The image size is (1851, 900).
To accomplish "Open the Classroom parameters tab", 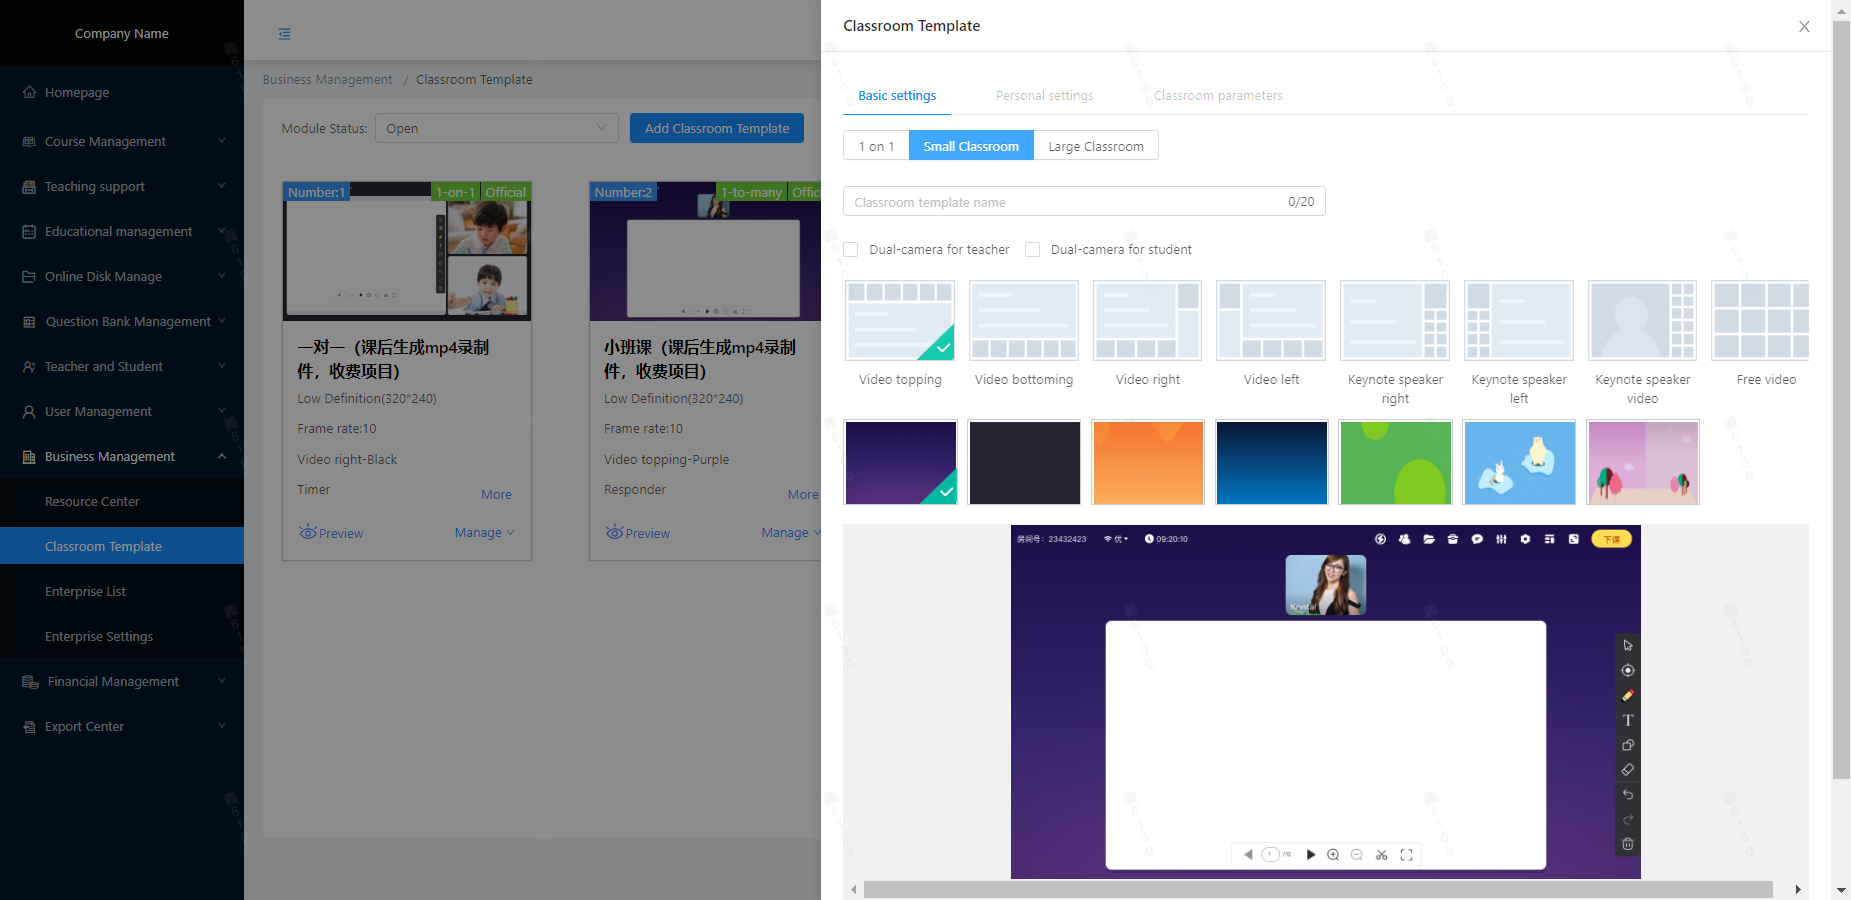I will [x=1217, y=96].
